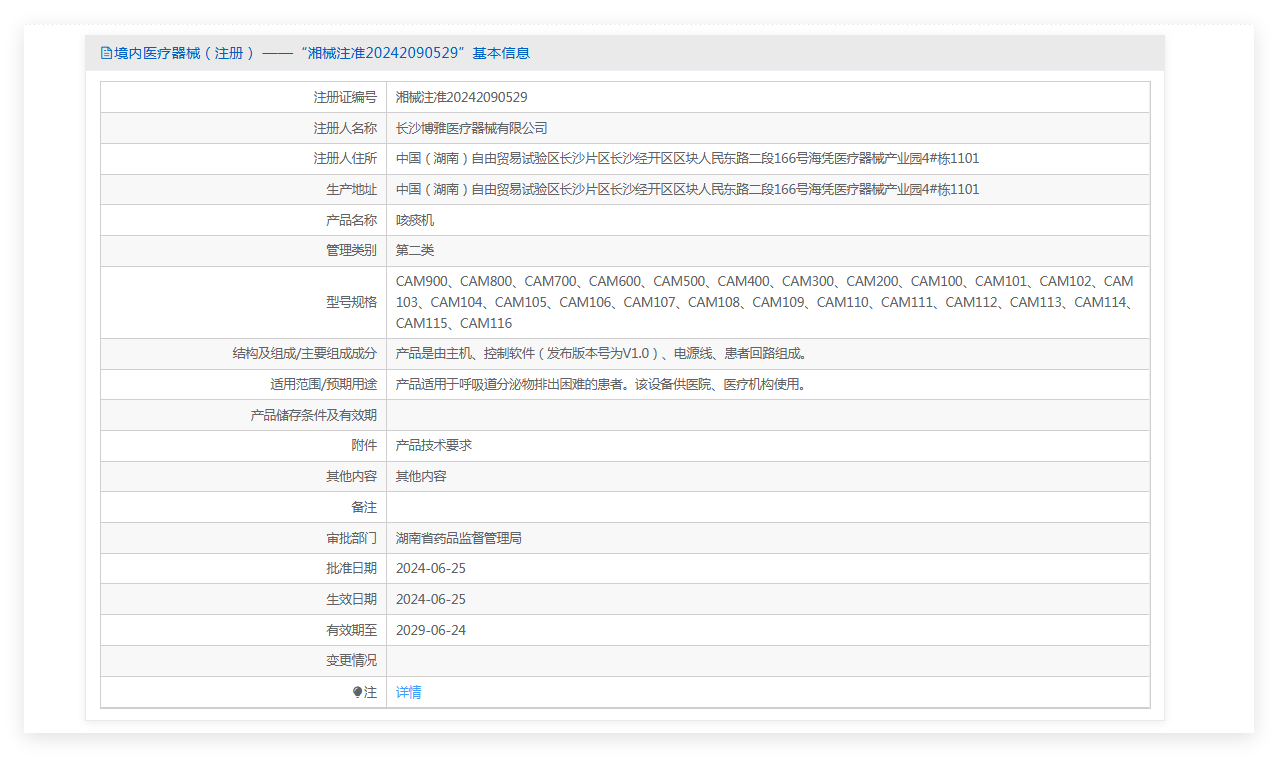Click the 变更情况 row label

(351, 661)
